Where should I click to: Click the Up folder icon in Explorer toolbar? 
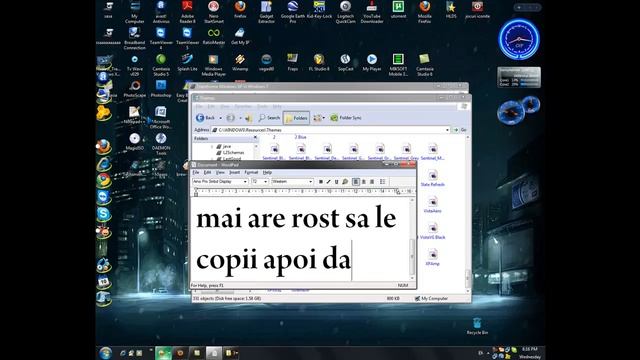249,118
